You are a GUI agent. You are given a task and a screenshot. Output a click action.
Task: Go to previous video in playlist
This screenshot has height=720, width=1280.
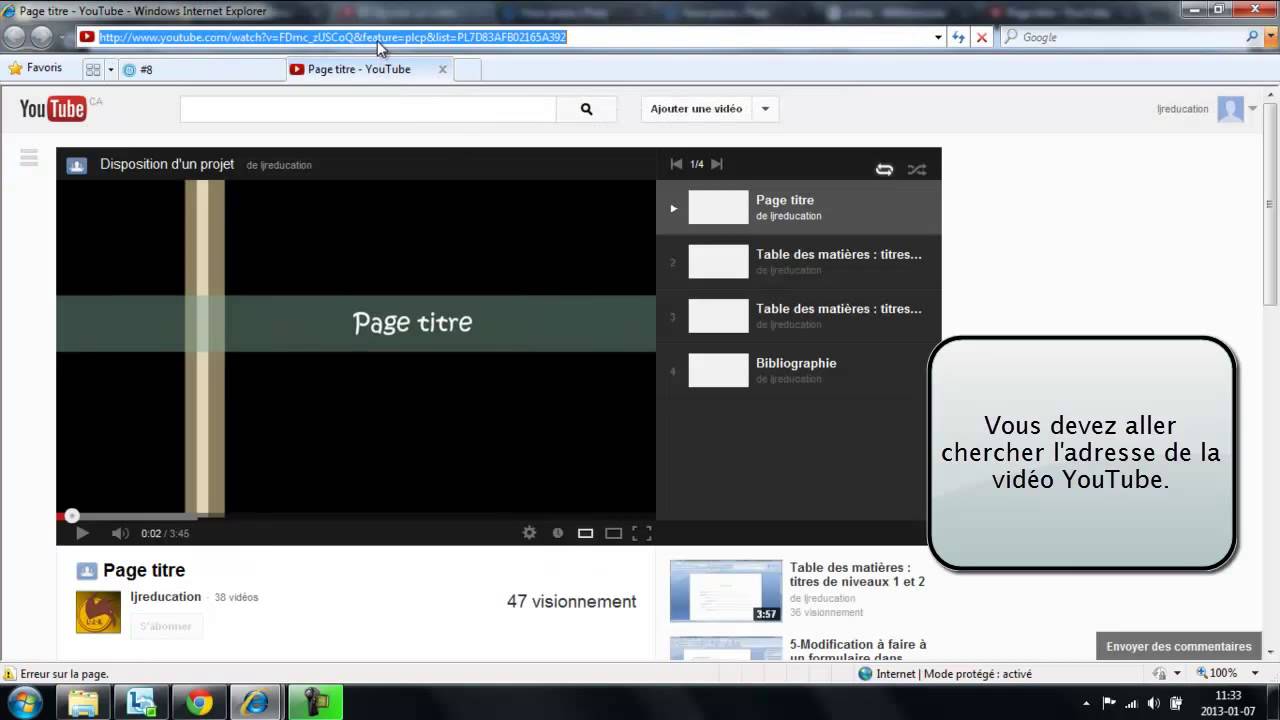tap(676, 164)
